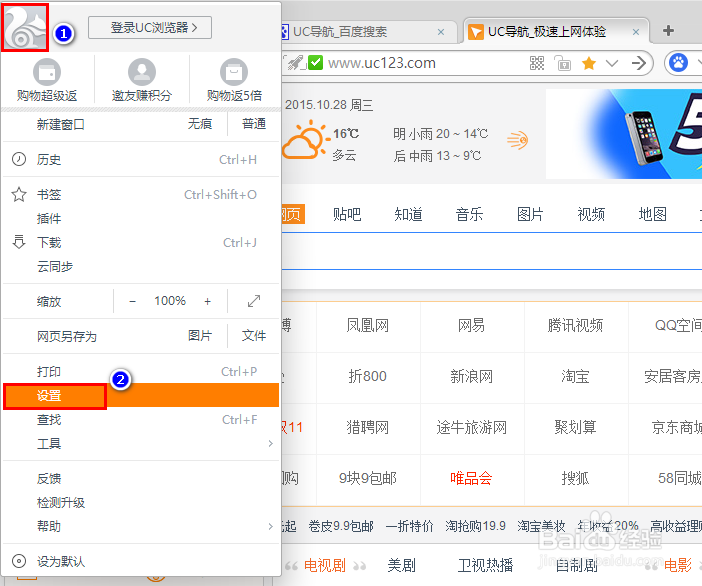Click the download arrow icon
The width and height of the screenshot is (702, 586).
pos(19,242)
